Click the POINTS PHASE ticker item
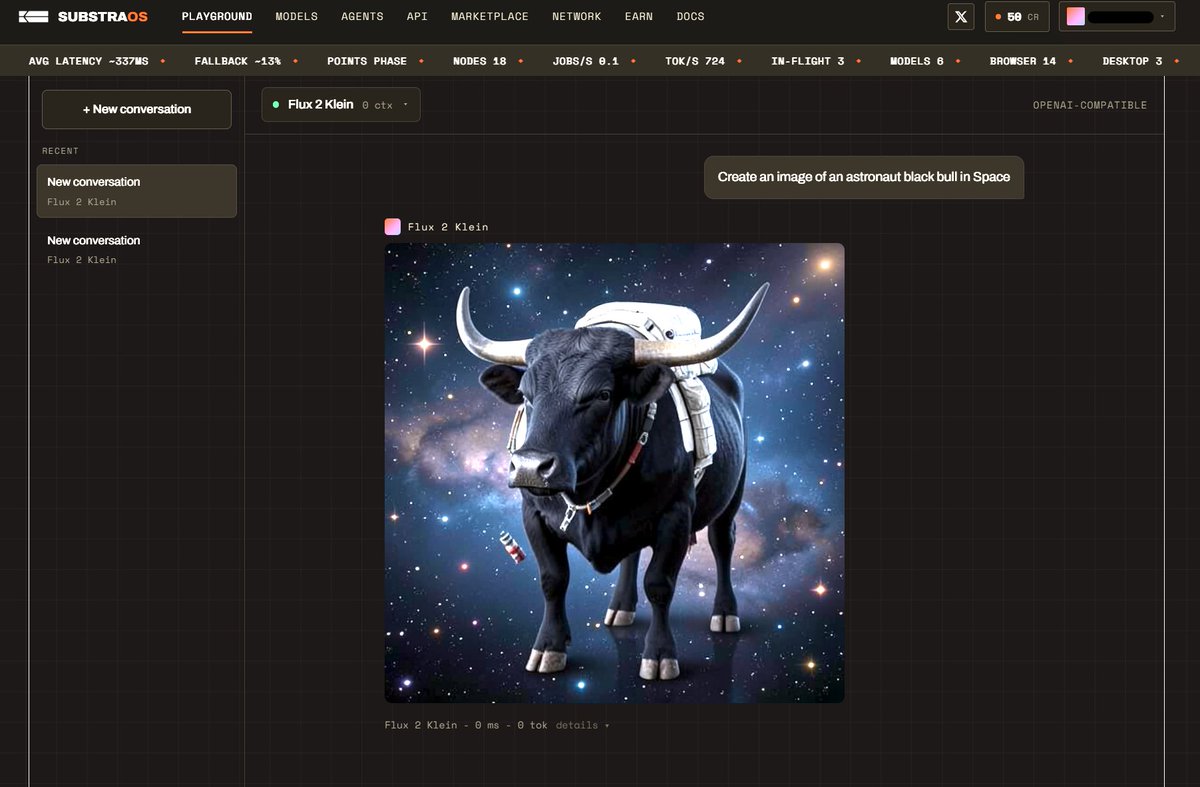1200x787 pixels. click(367, 61)
